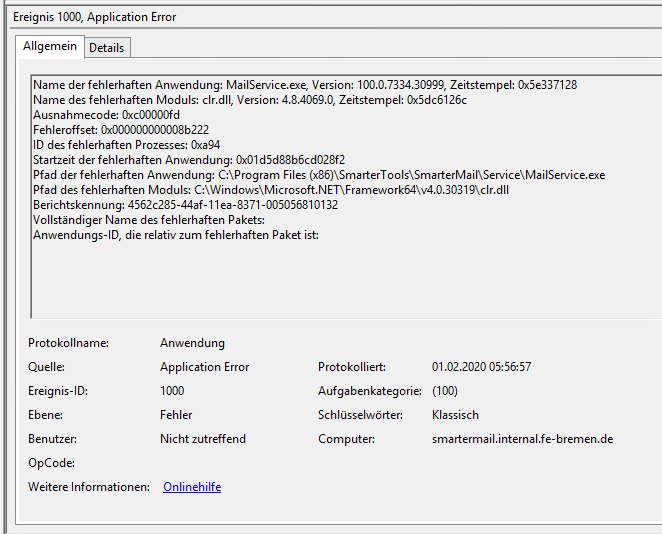Click the Protokolliert date 01.02.2020 05:56:57
The width and height of the screenshot is (662, 534).
tap(481, 367)
